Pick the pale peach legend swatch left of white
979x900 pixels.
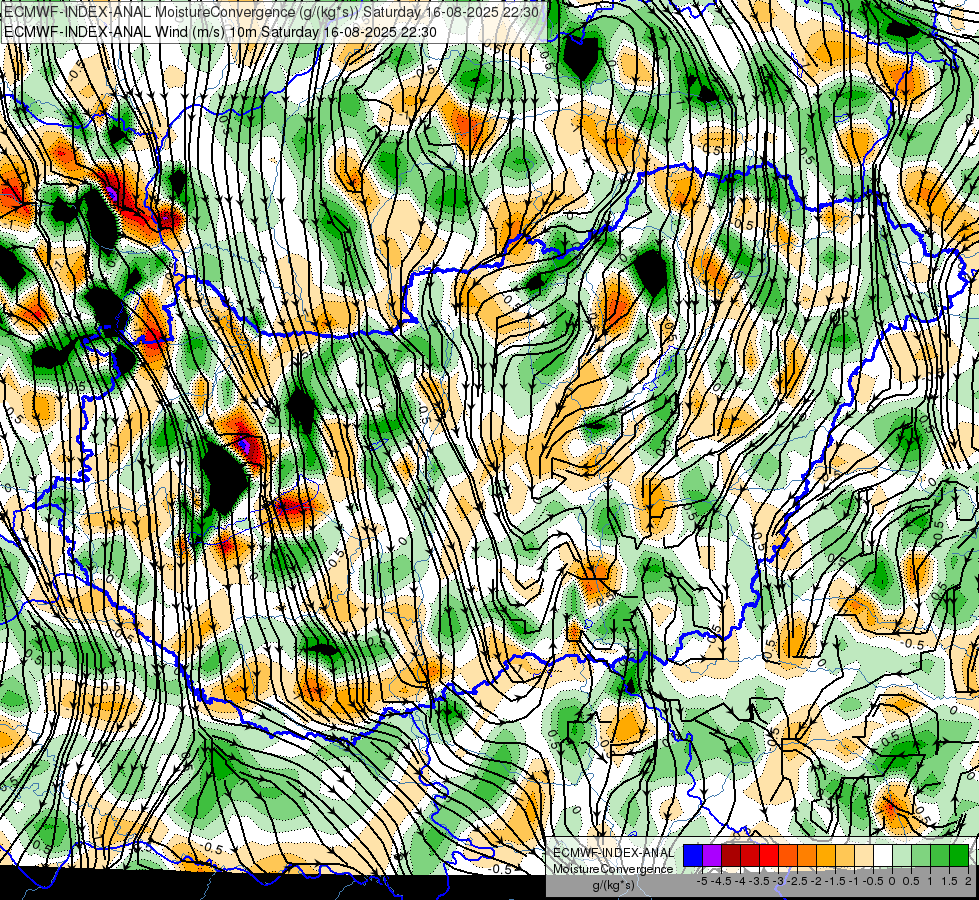tap(864, 855)
